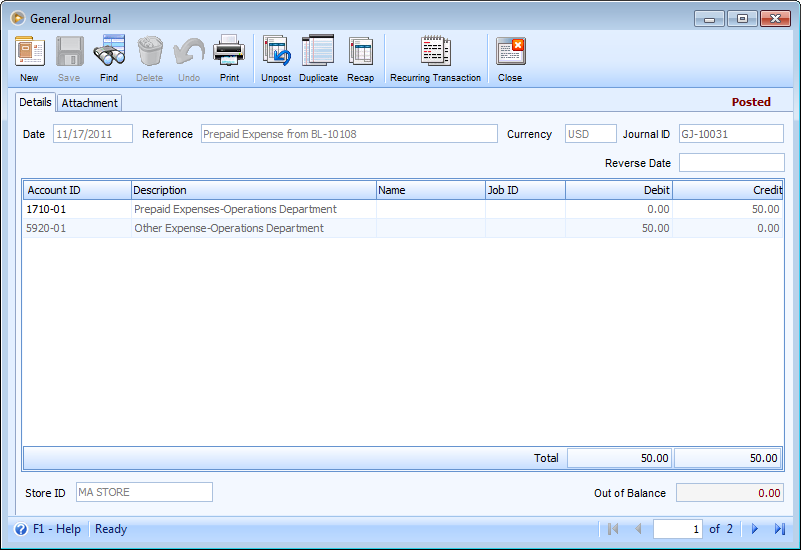
Task: Click the record number field showing 1
Action: point(677,529)
